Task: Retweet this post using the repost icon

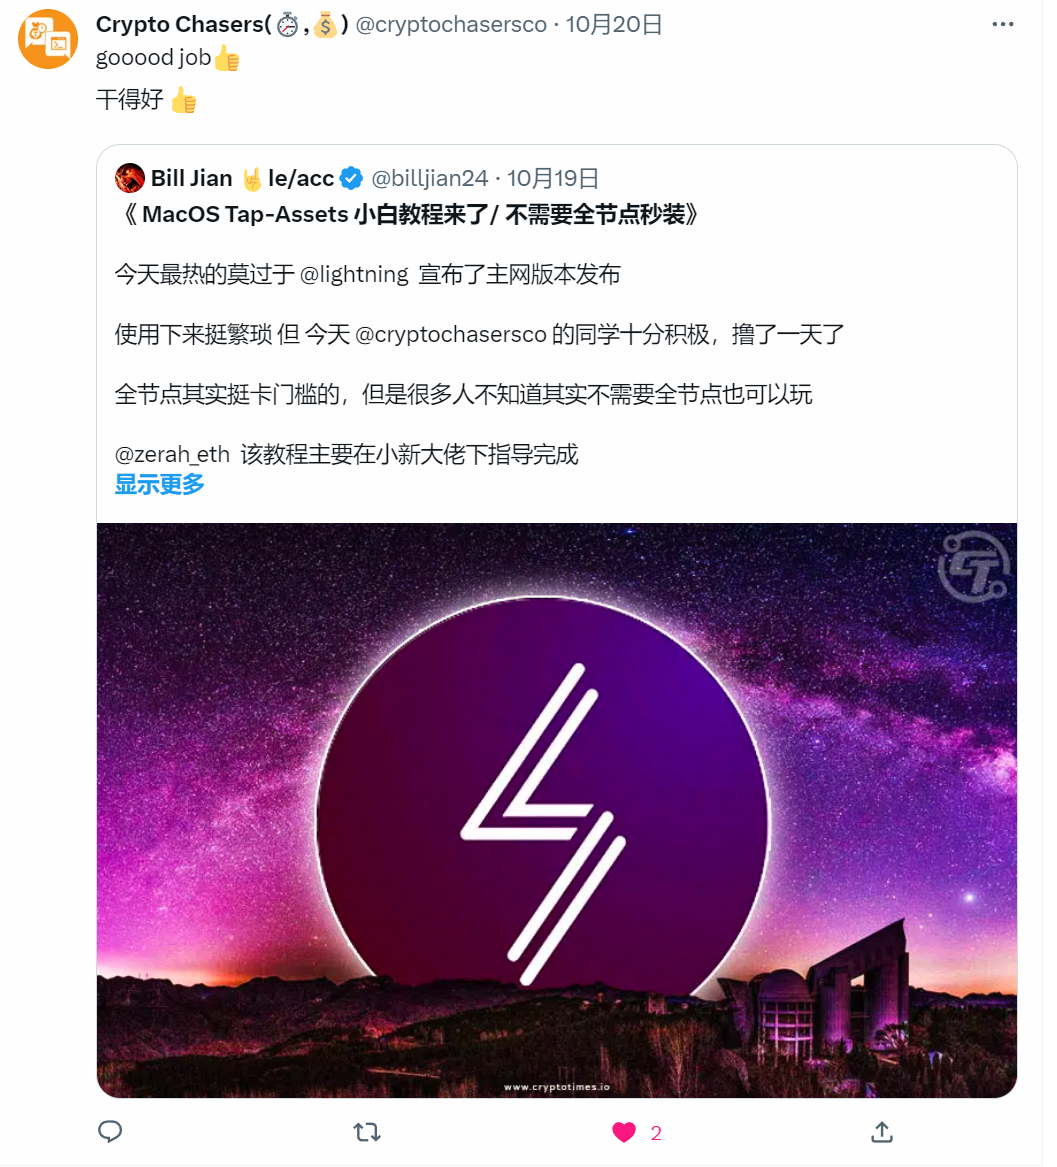Action: 366,1132
